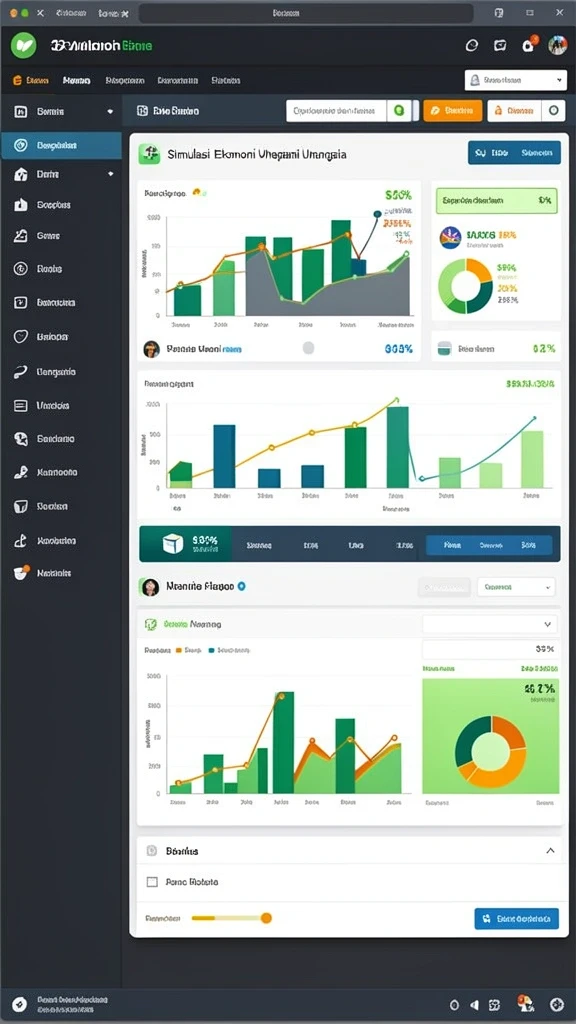Open the white dropdown in the top-right header

pyautogui.click(x=515, y=80)
